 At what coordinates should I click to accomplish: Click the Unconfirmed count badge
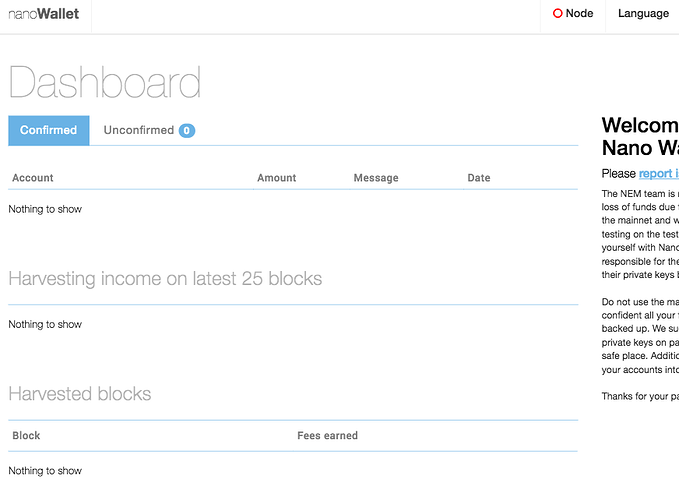tap(187, 130)
